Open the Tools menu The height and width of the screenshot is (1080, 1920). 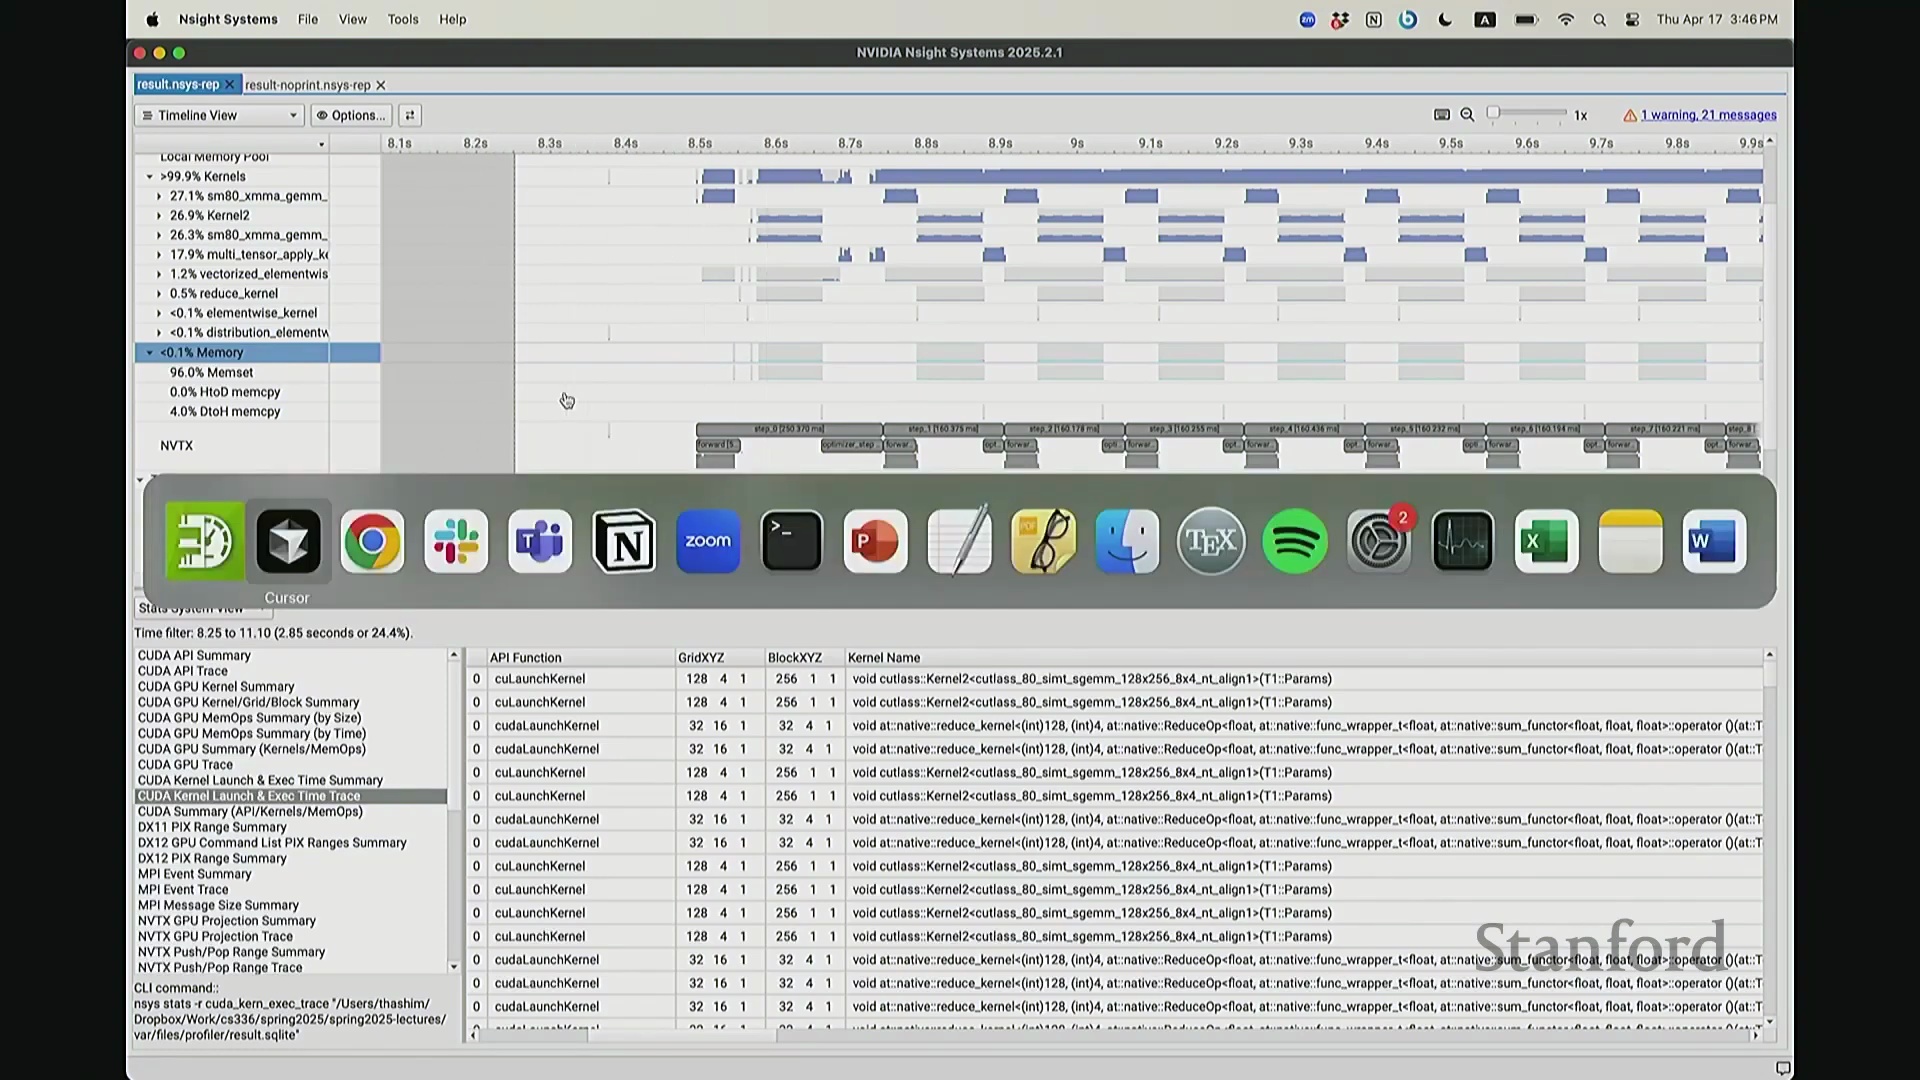(x=403, y=19)
